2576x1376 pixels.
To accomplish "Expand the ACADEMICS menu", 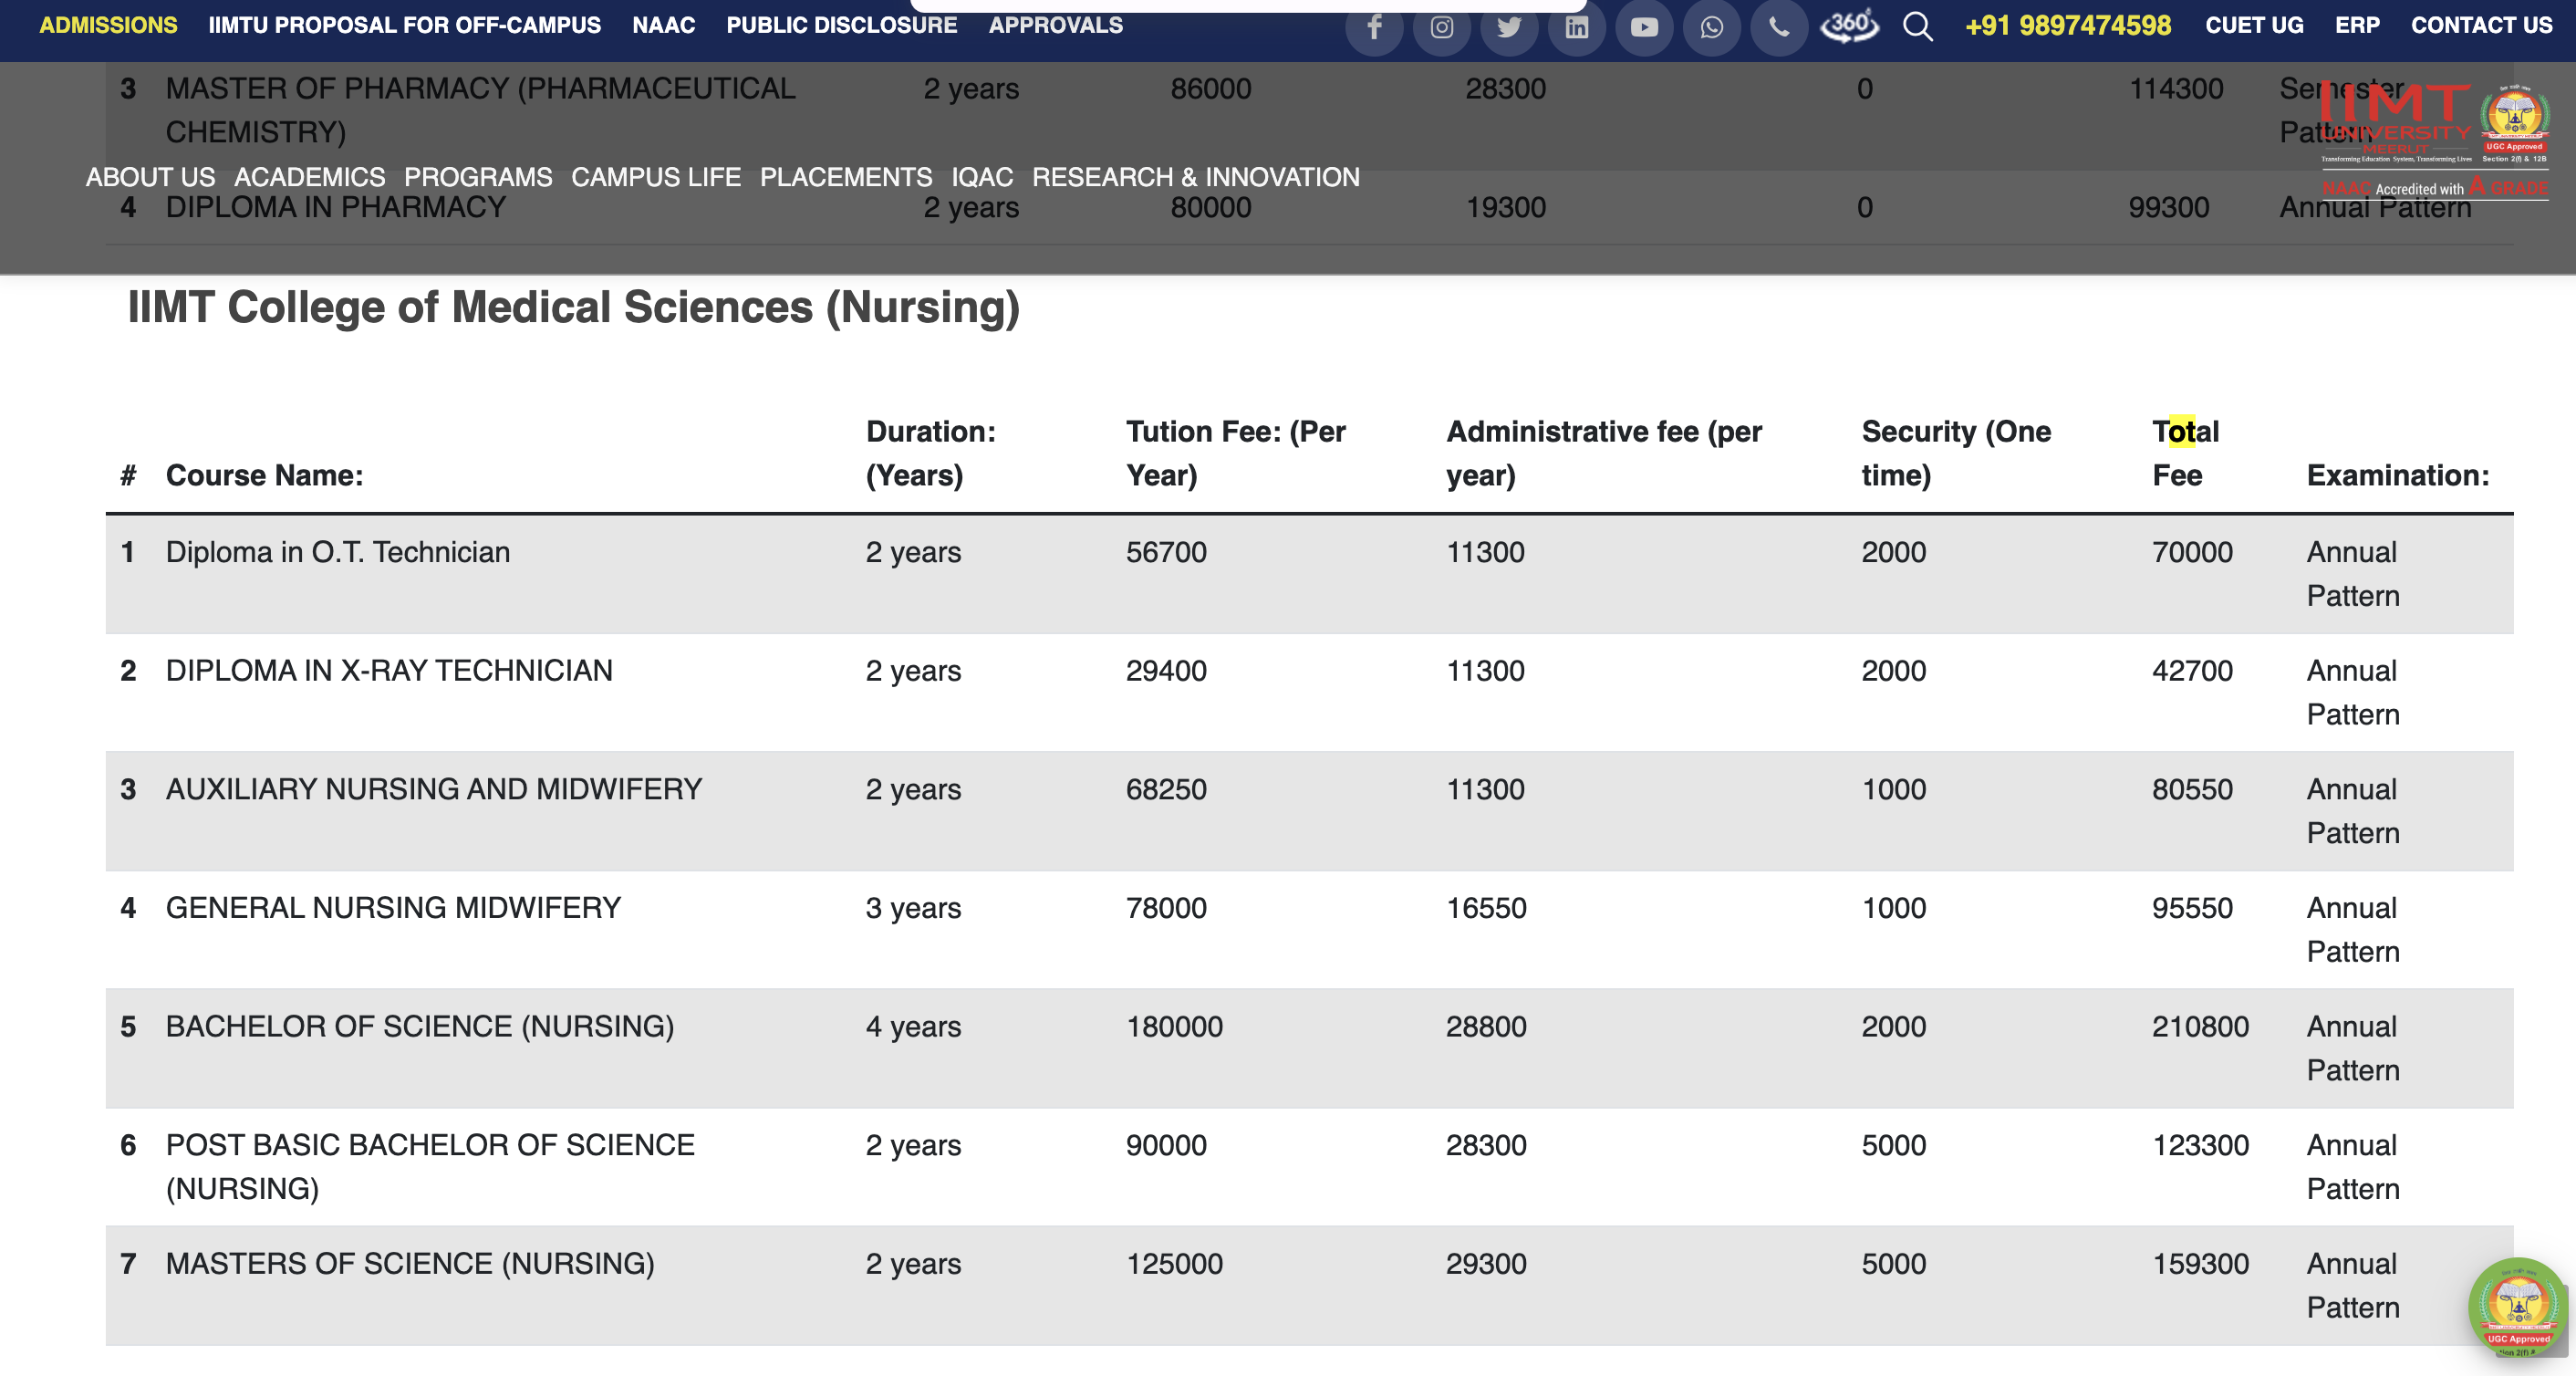I will coord(311,177).
